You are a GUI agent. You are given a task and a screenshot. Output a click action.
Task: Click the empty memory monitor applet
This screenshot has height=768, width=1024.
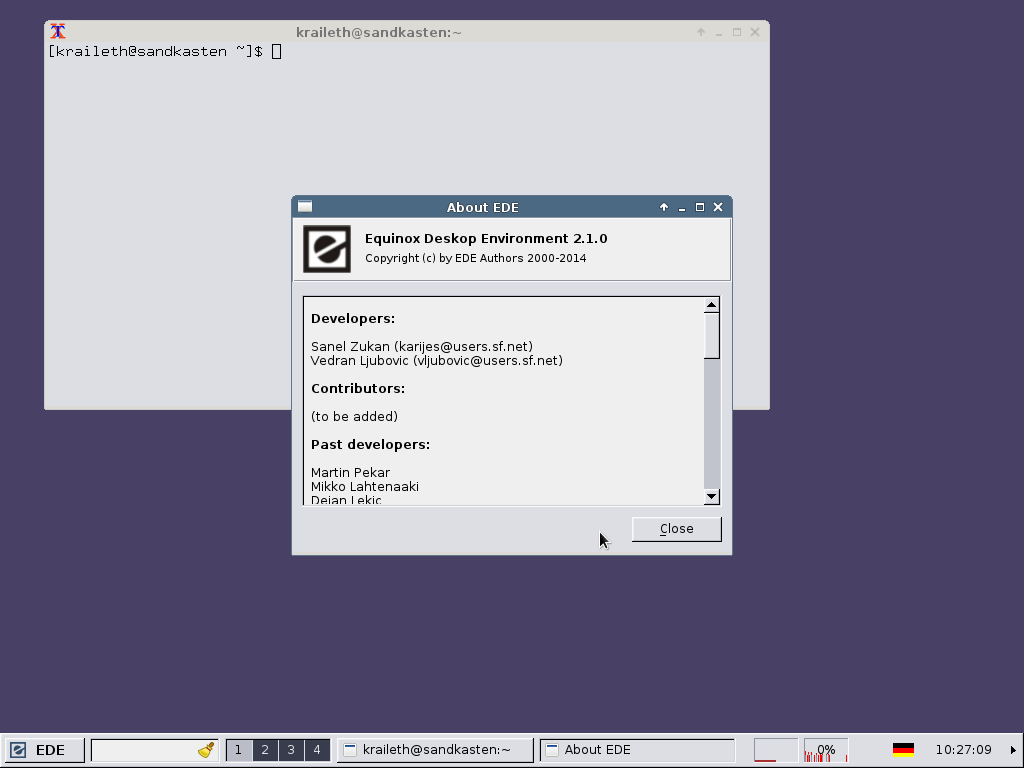pyautogui.click(x=775, y=750)
